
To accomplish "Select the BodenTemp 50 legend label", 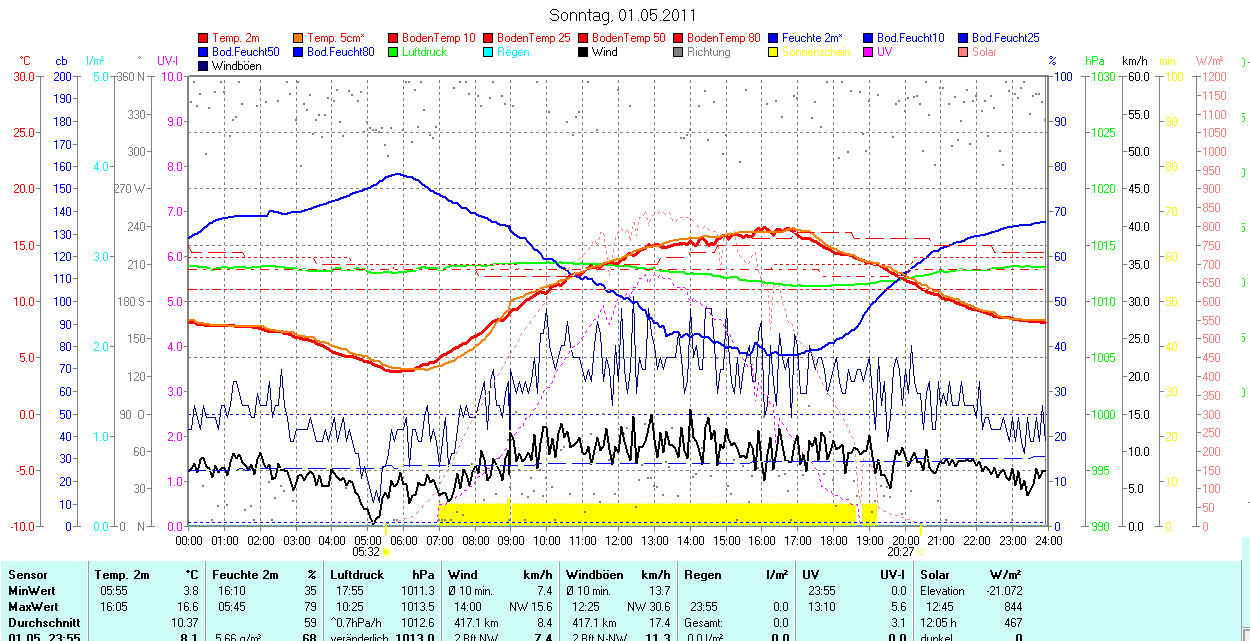I will (x=629, y=38).
